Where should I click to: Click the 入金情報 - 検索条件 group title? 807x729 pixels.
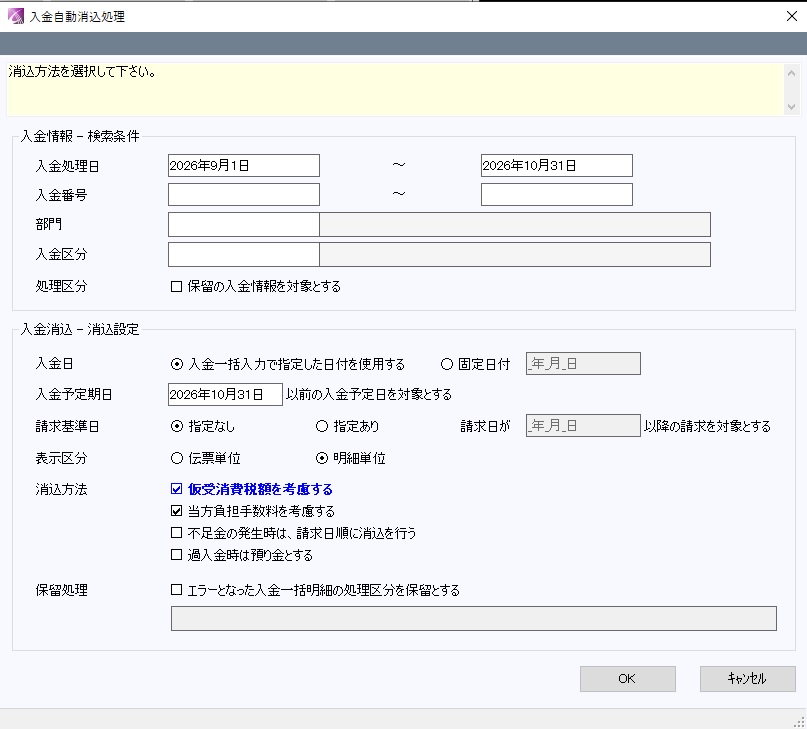coord(80,136)
